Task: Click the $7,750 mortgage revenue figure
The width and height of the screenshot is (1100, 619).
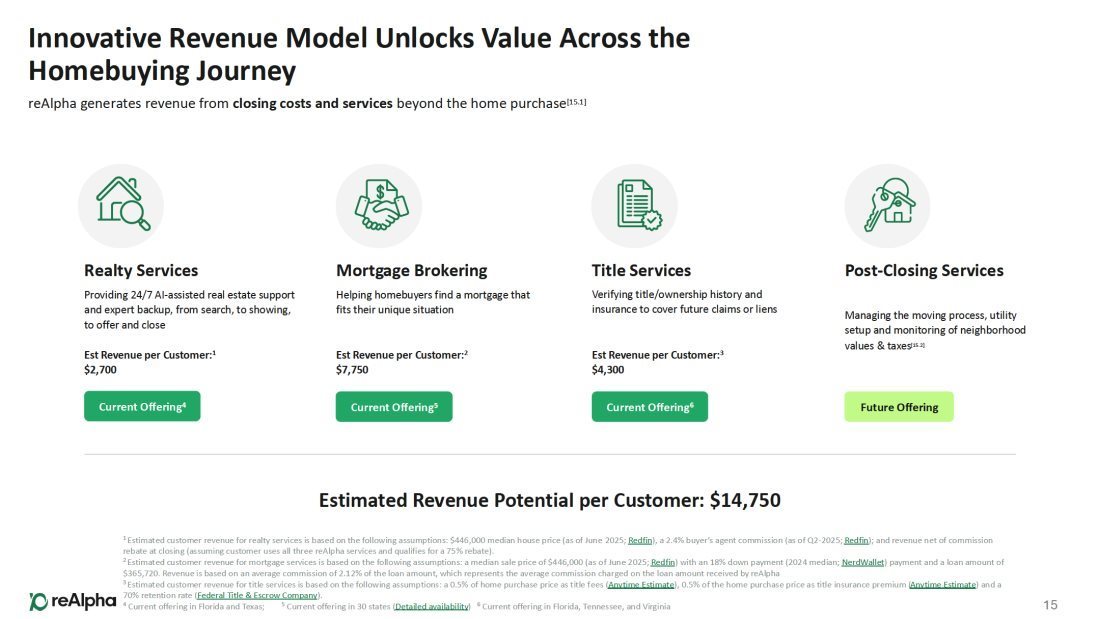Action: click(x=352, y=369)
